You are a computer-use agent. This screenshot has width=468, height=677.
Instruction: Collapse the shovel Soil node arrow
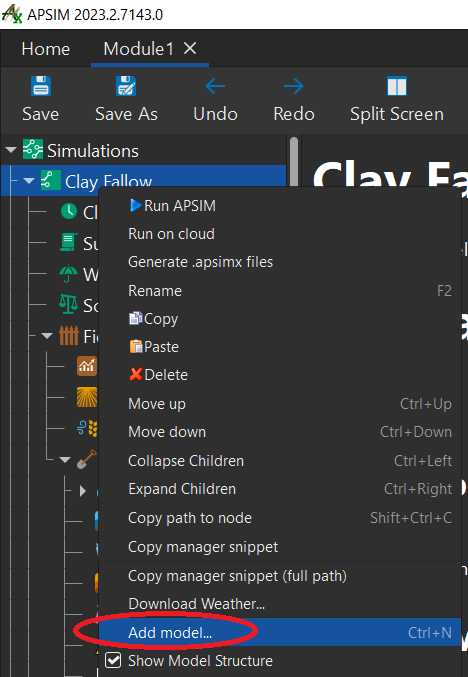[x=65, y=460]
